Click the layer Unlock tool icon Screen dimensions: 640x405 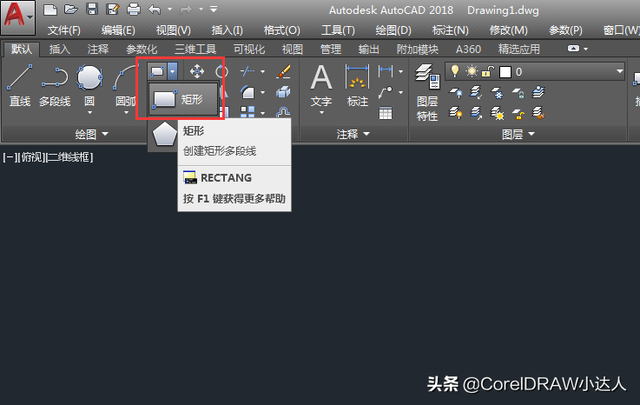coord(518,113)
